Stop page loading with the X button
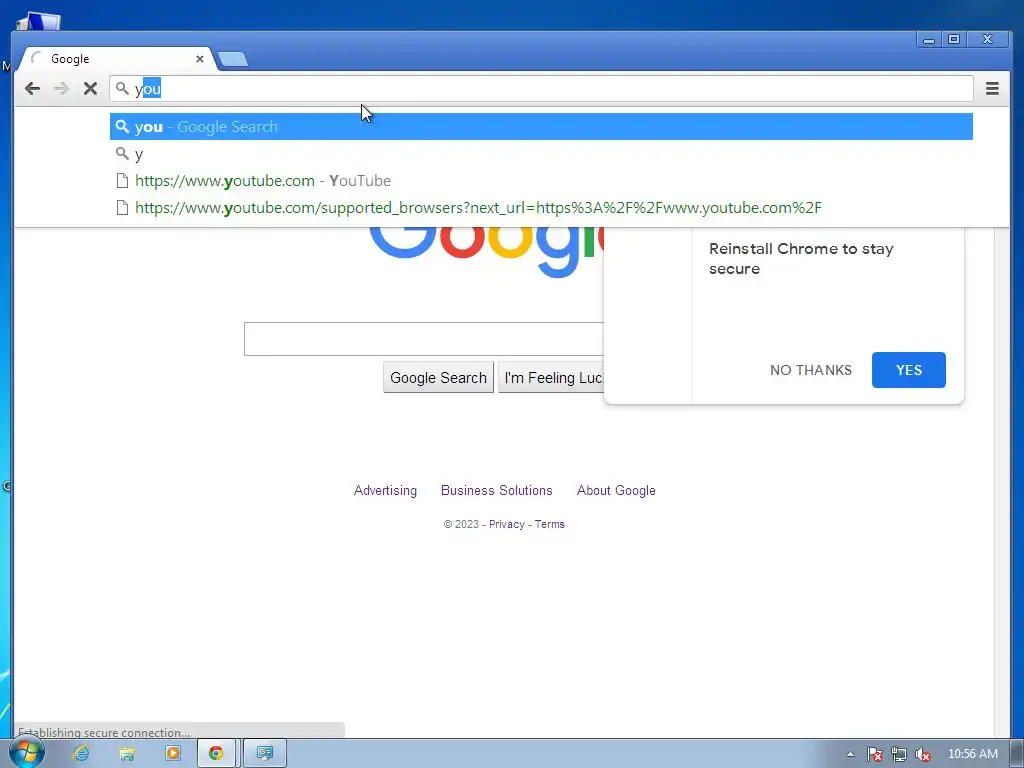The image size is (1024, 768). 90,88
